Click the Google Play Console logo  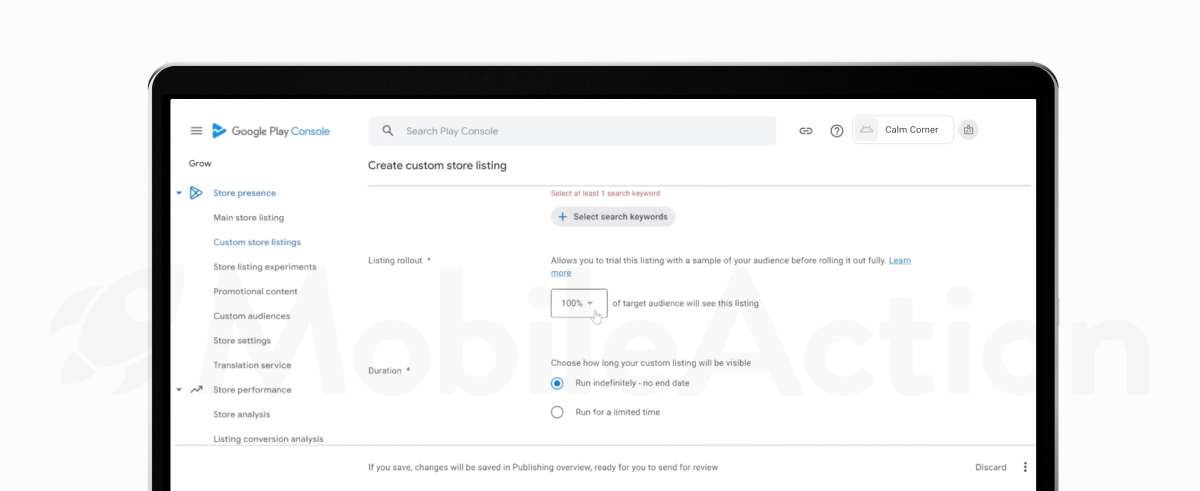tap(270, 131)
